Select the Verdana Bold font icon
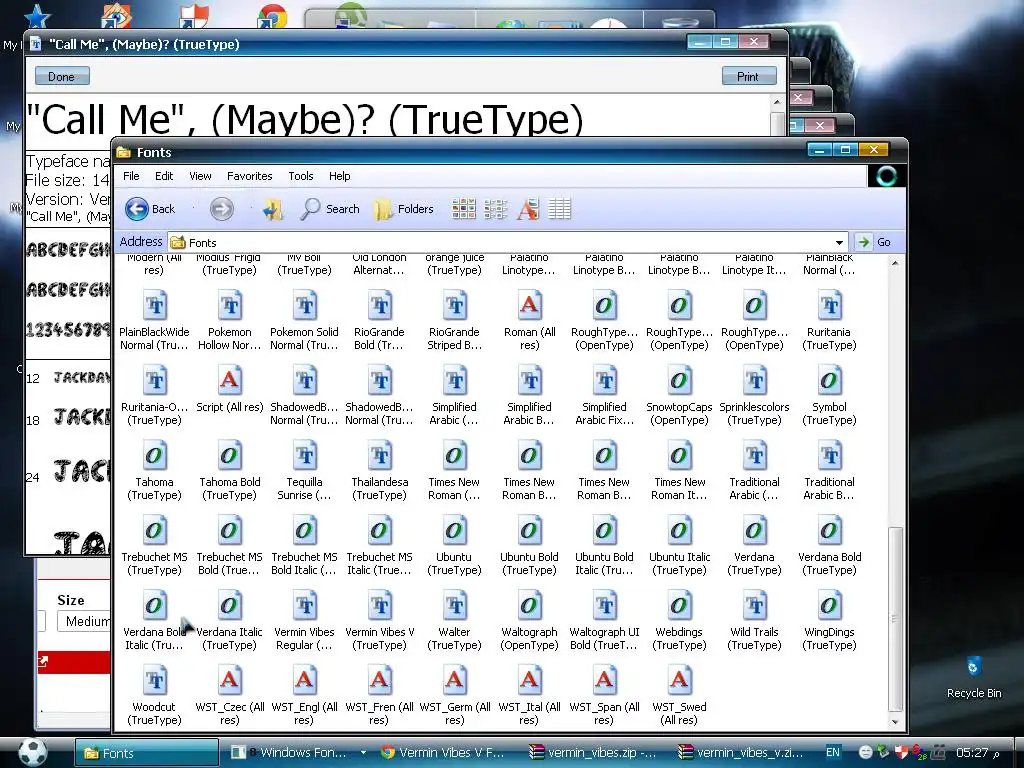The image size is (1024, 768). (829, 532)
